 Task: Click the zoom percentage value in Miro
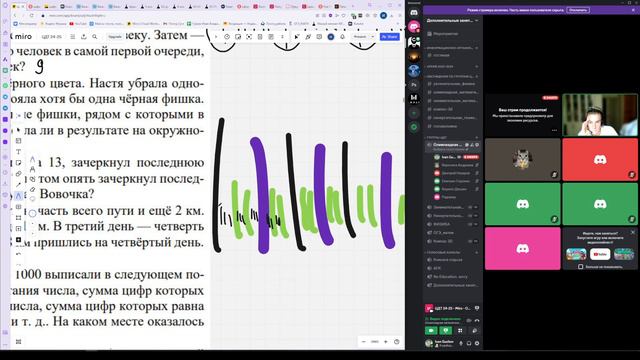(375, 342)
